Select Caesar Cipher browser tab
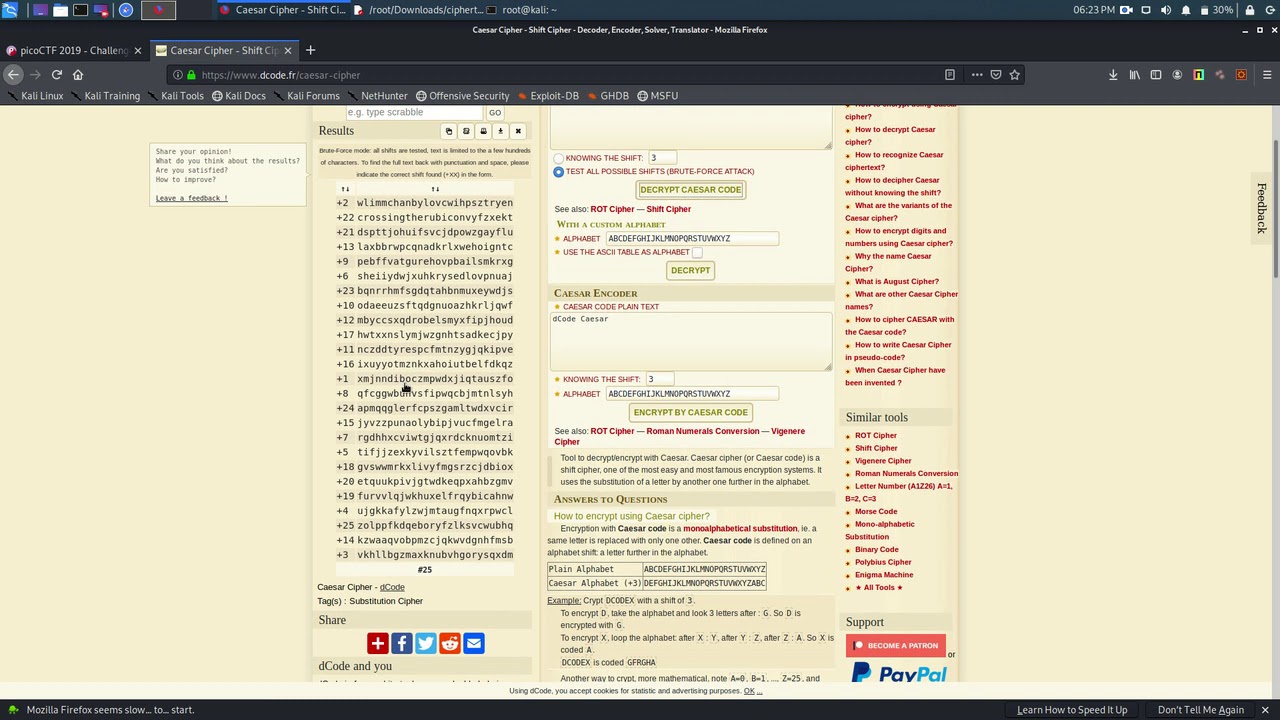This screenshot has width=1280, height=720. (x=223, y=50)
